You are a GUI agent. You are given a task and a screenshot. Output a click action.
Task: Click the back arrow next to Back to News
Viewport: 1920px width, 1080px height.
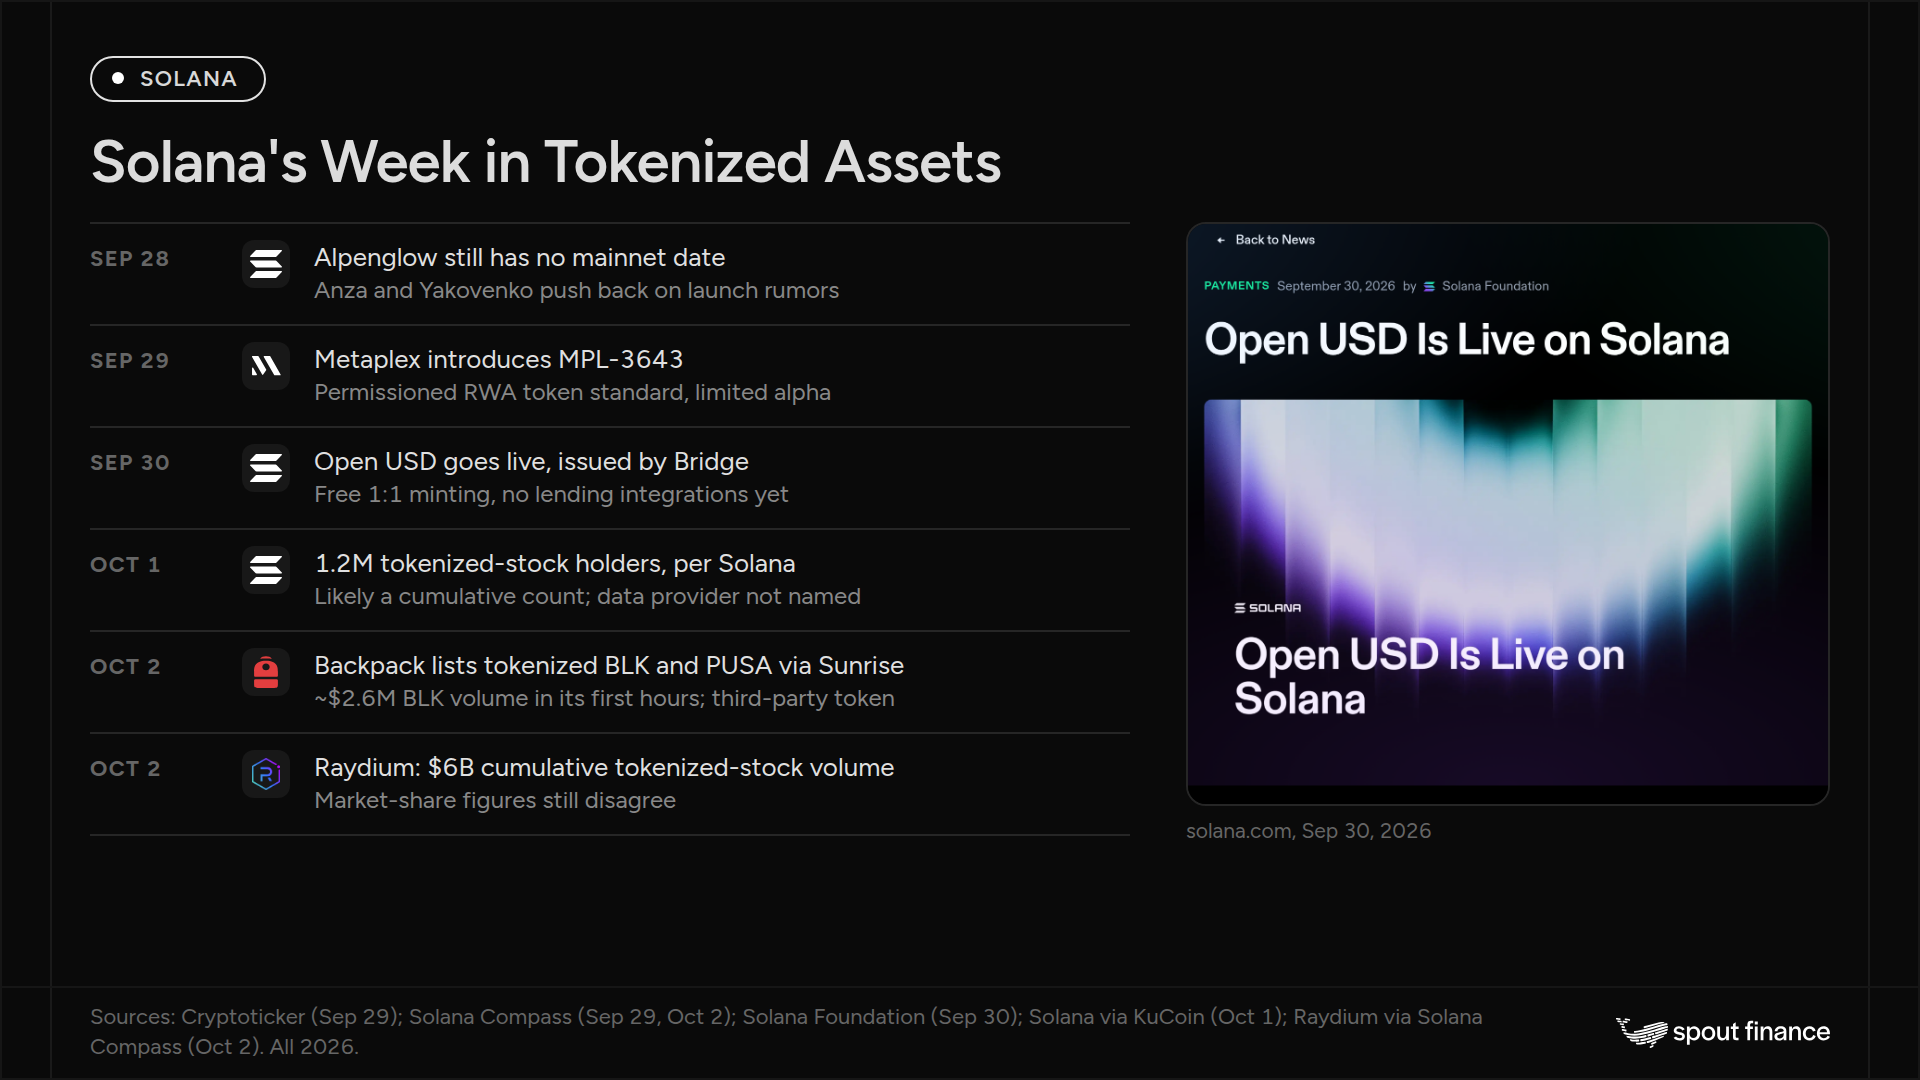(1221, 240)
